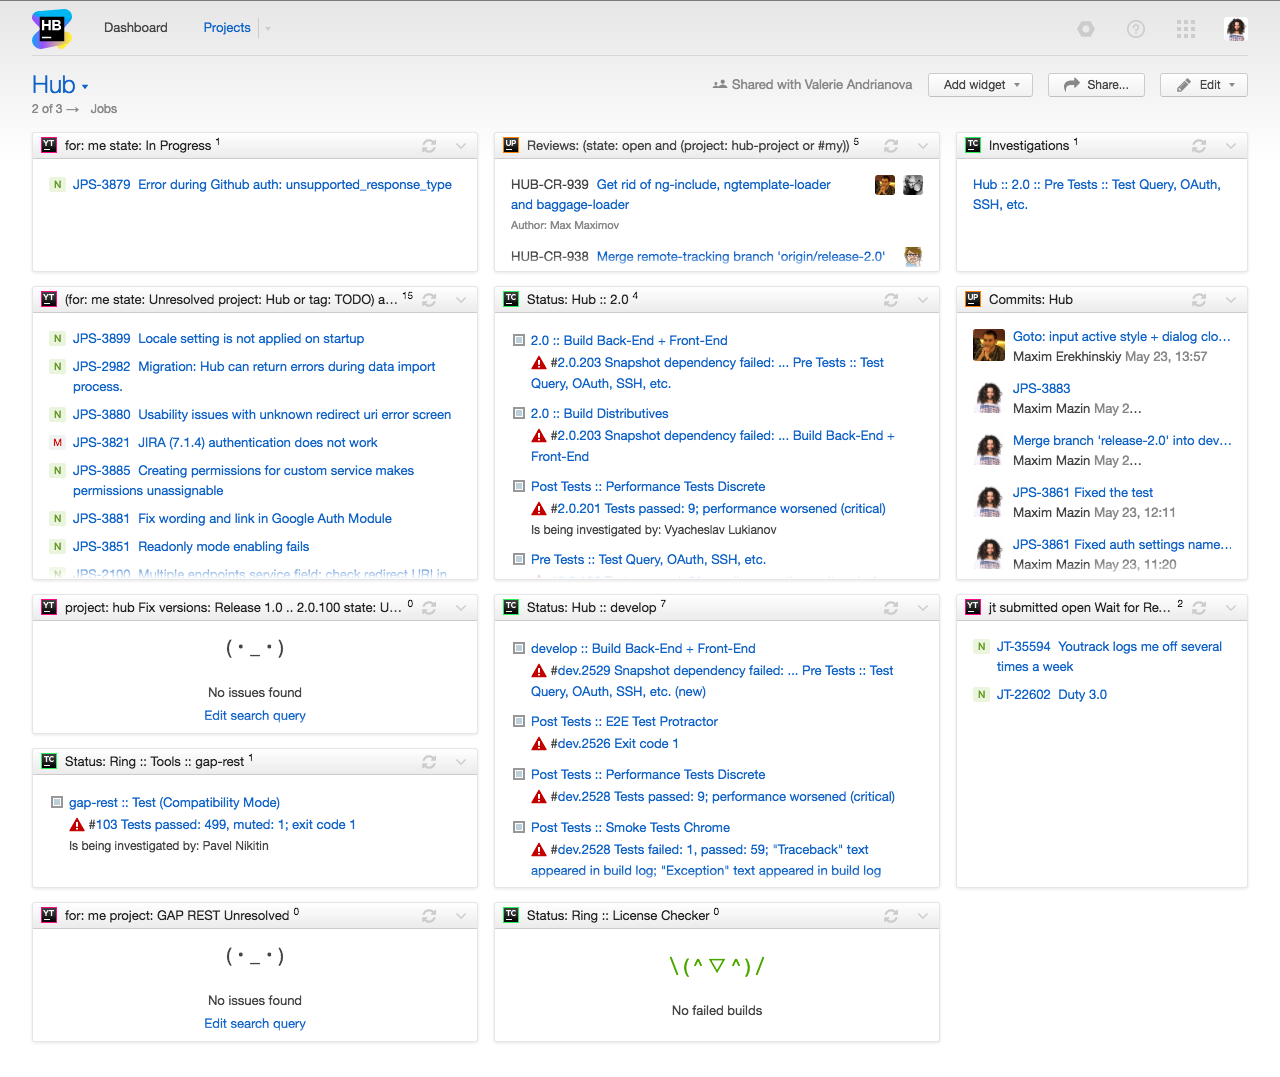This screenshot has width=1280, height=1077.
Task: Open JT-22602 Duty 3.0 issue
Action: tap(1052, 695)
